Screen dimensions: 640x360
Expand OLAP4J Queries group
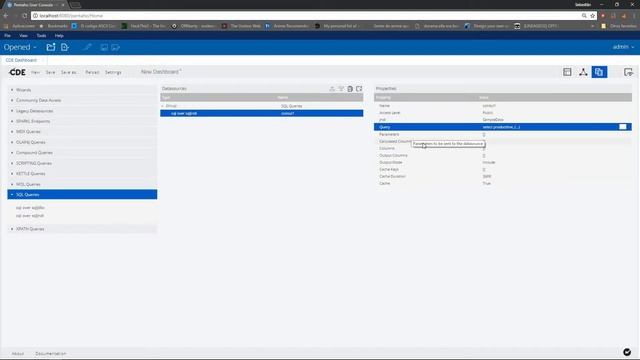[82, 142]
